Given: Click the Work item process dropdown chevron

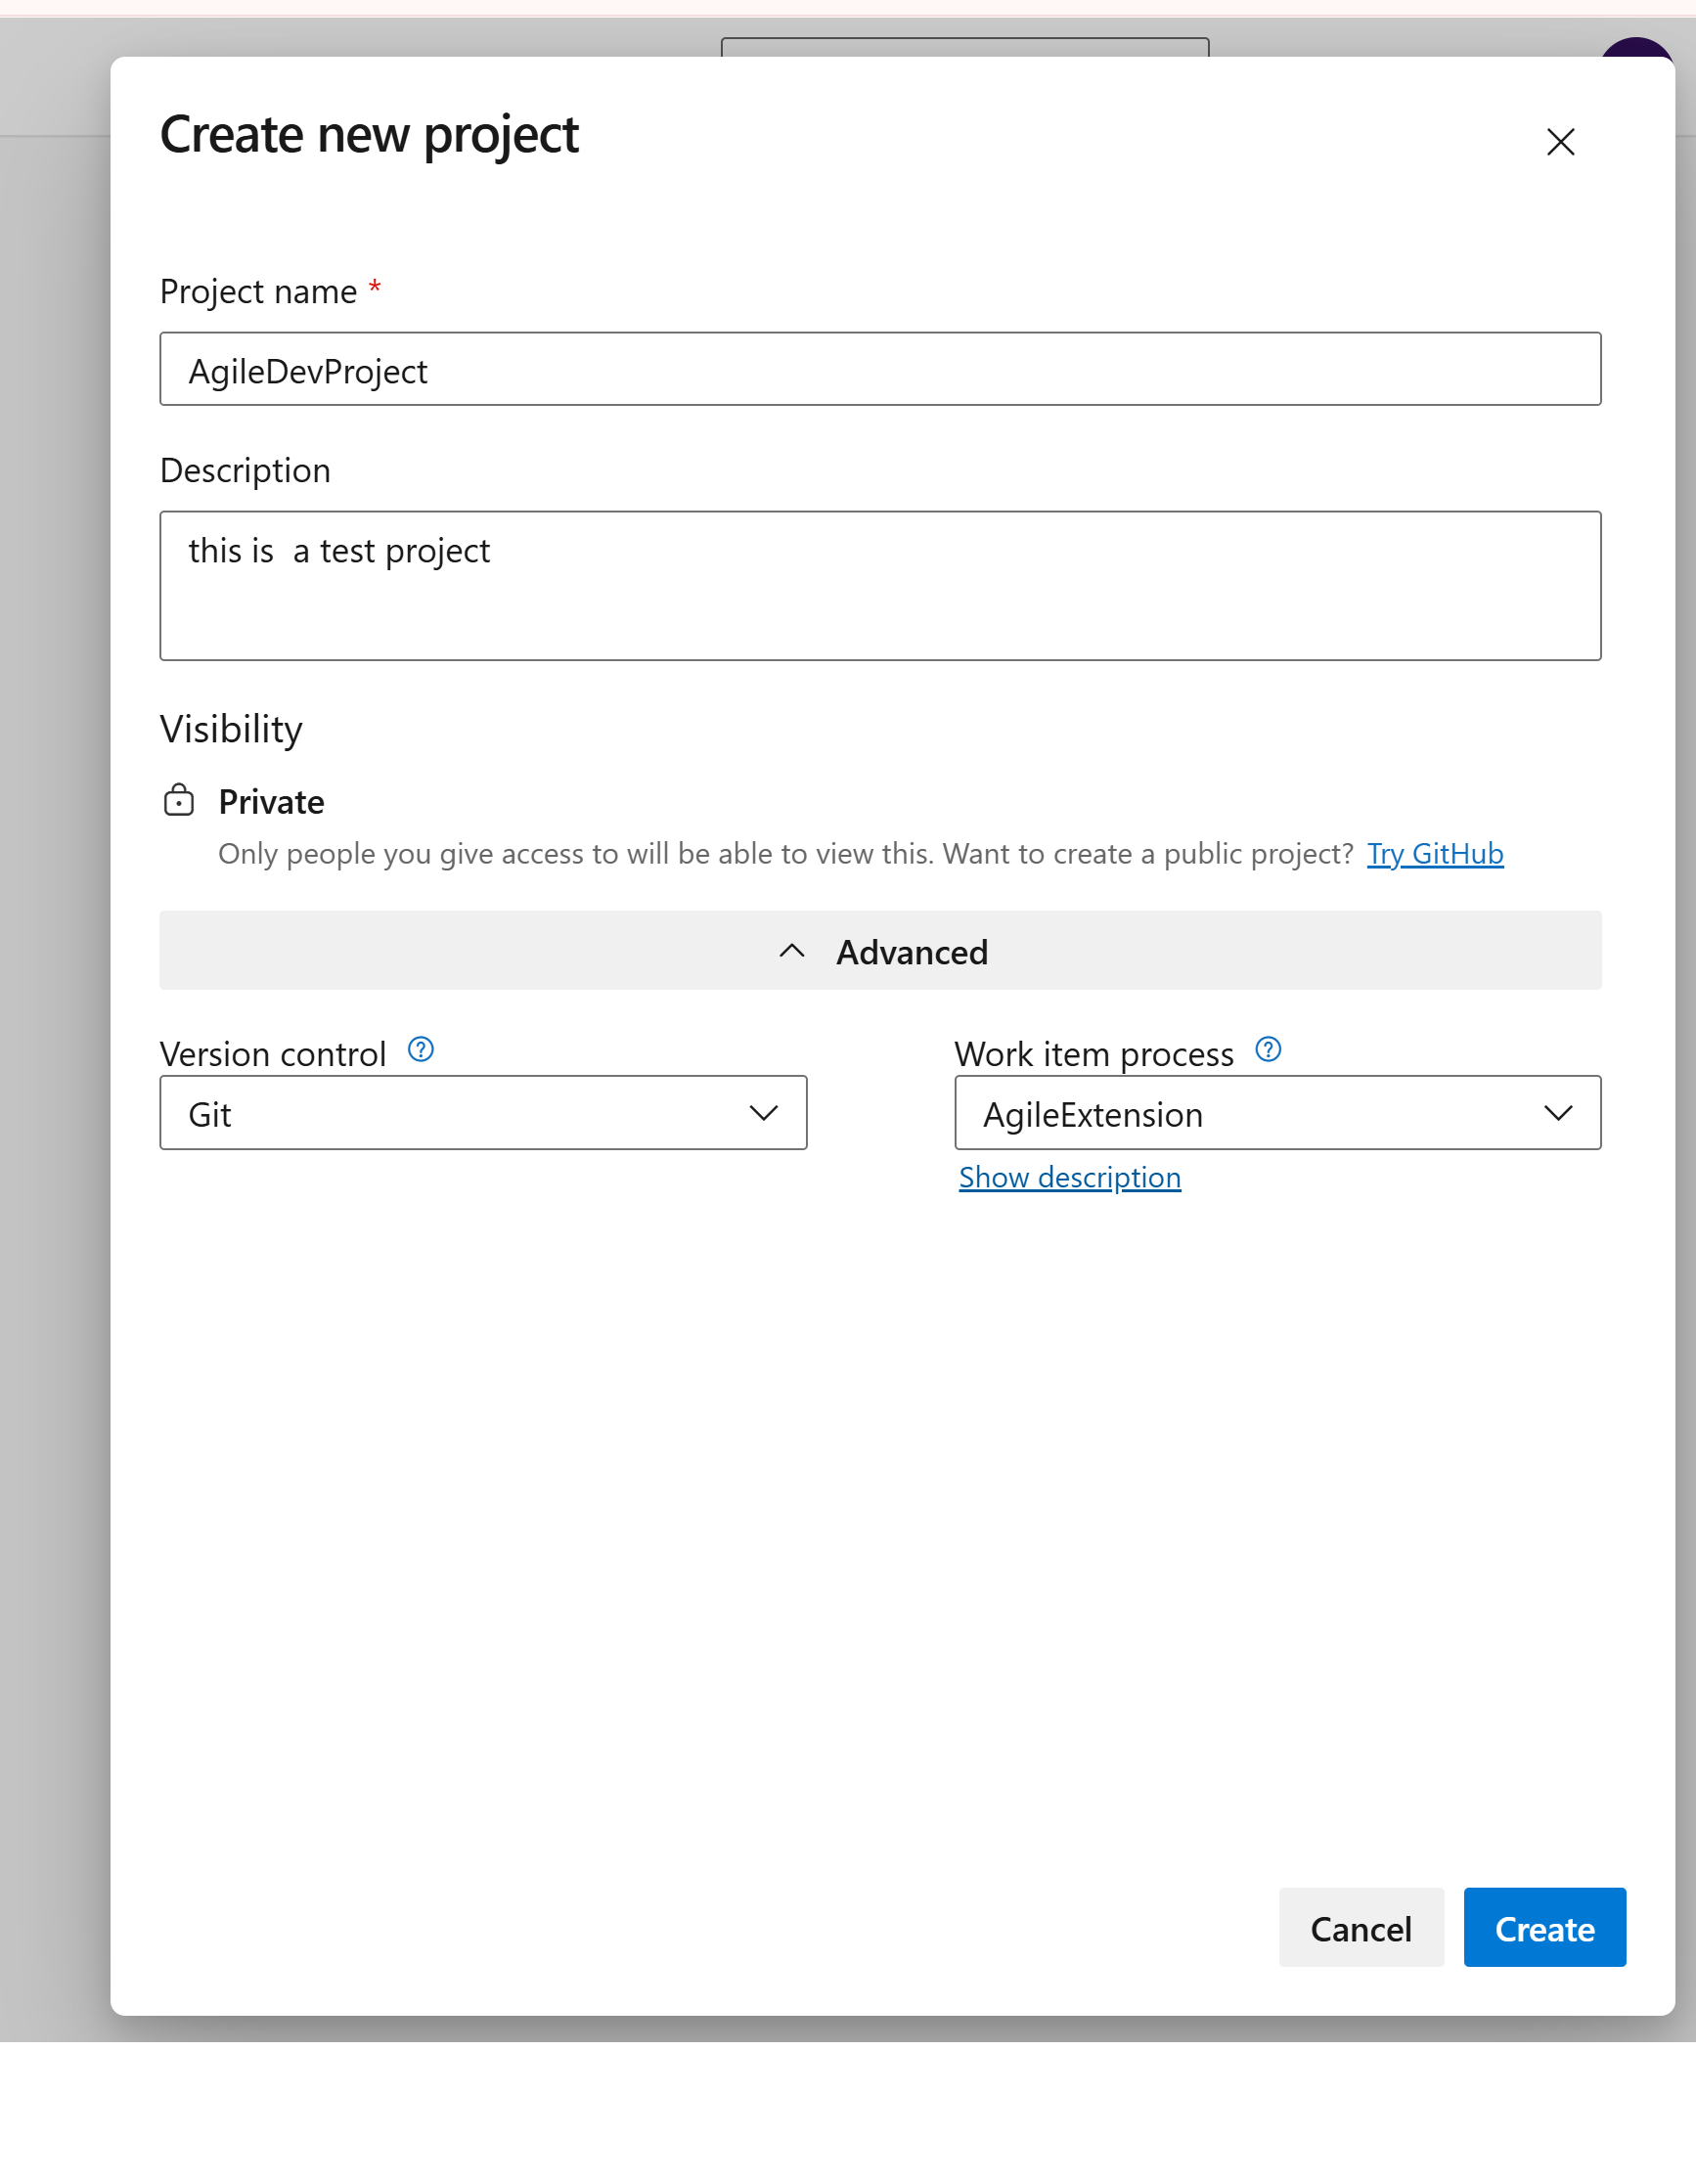Looking at the screenshot, I should click(x=1560, y=1112).
